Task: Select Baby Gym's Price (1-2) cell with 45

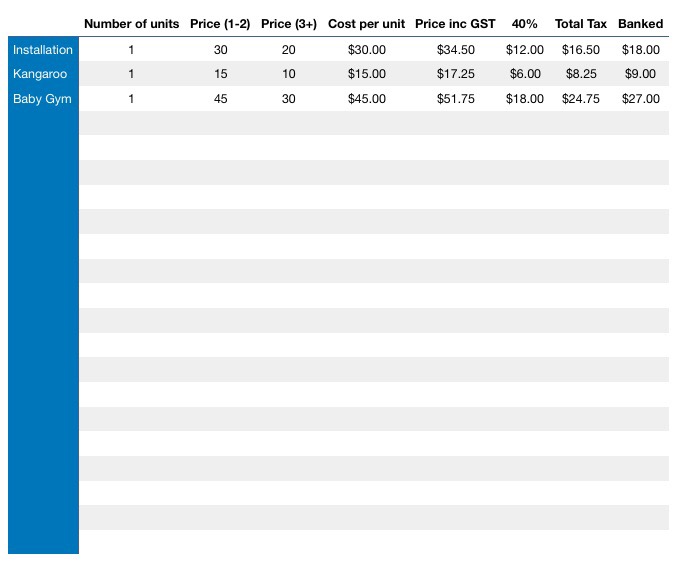Action: (x=220, y=99)
